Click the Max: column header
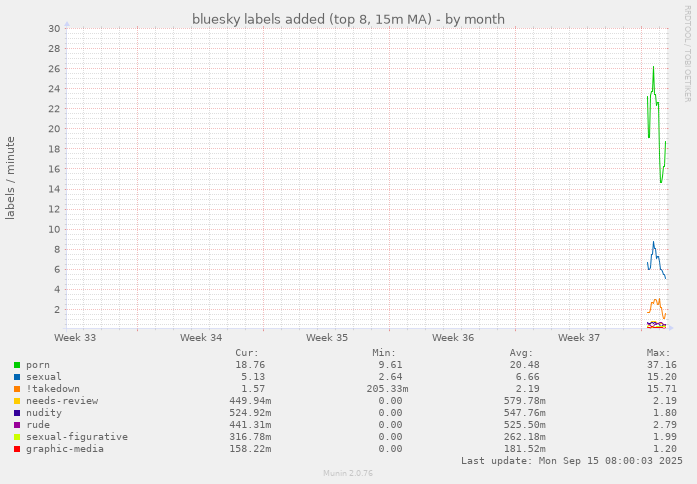697x484 pixels. click(658, 353)
